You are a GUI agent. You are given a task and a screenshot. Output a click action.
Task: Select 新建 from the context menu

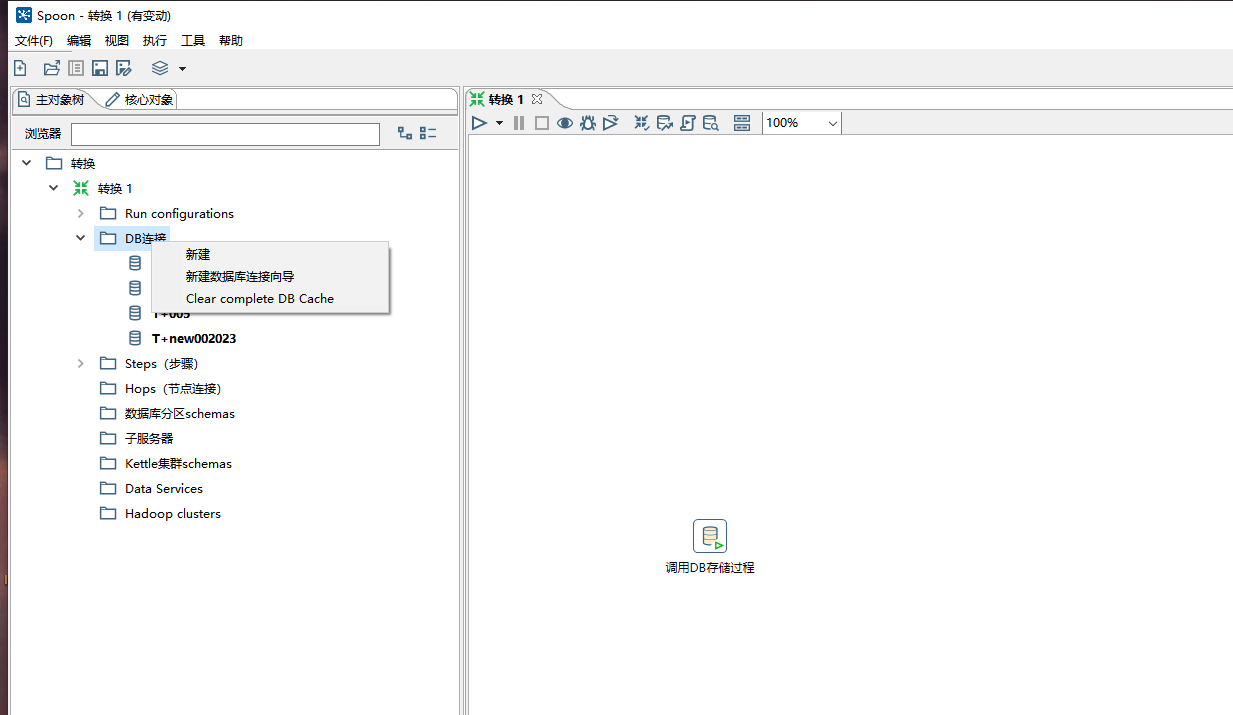(198, 254)
